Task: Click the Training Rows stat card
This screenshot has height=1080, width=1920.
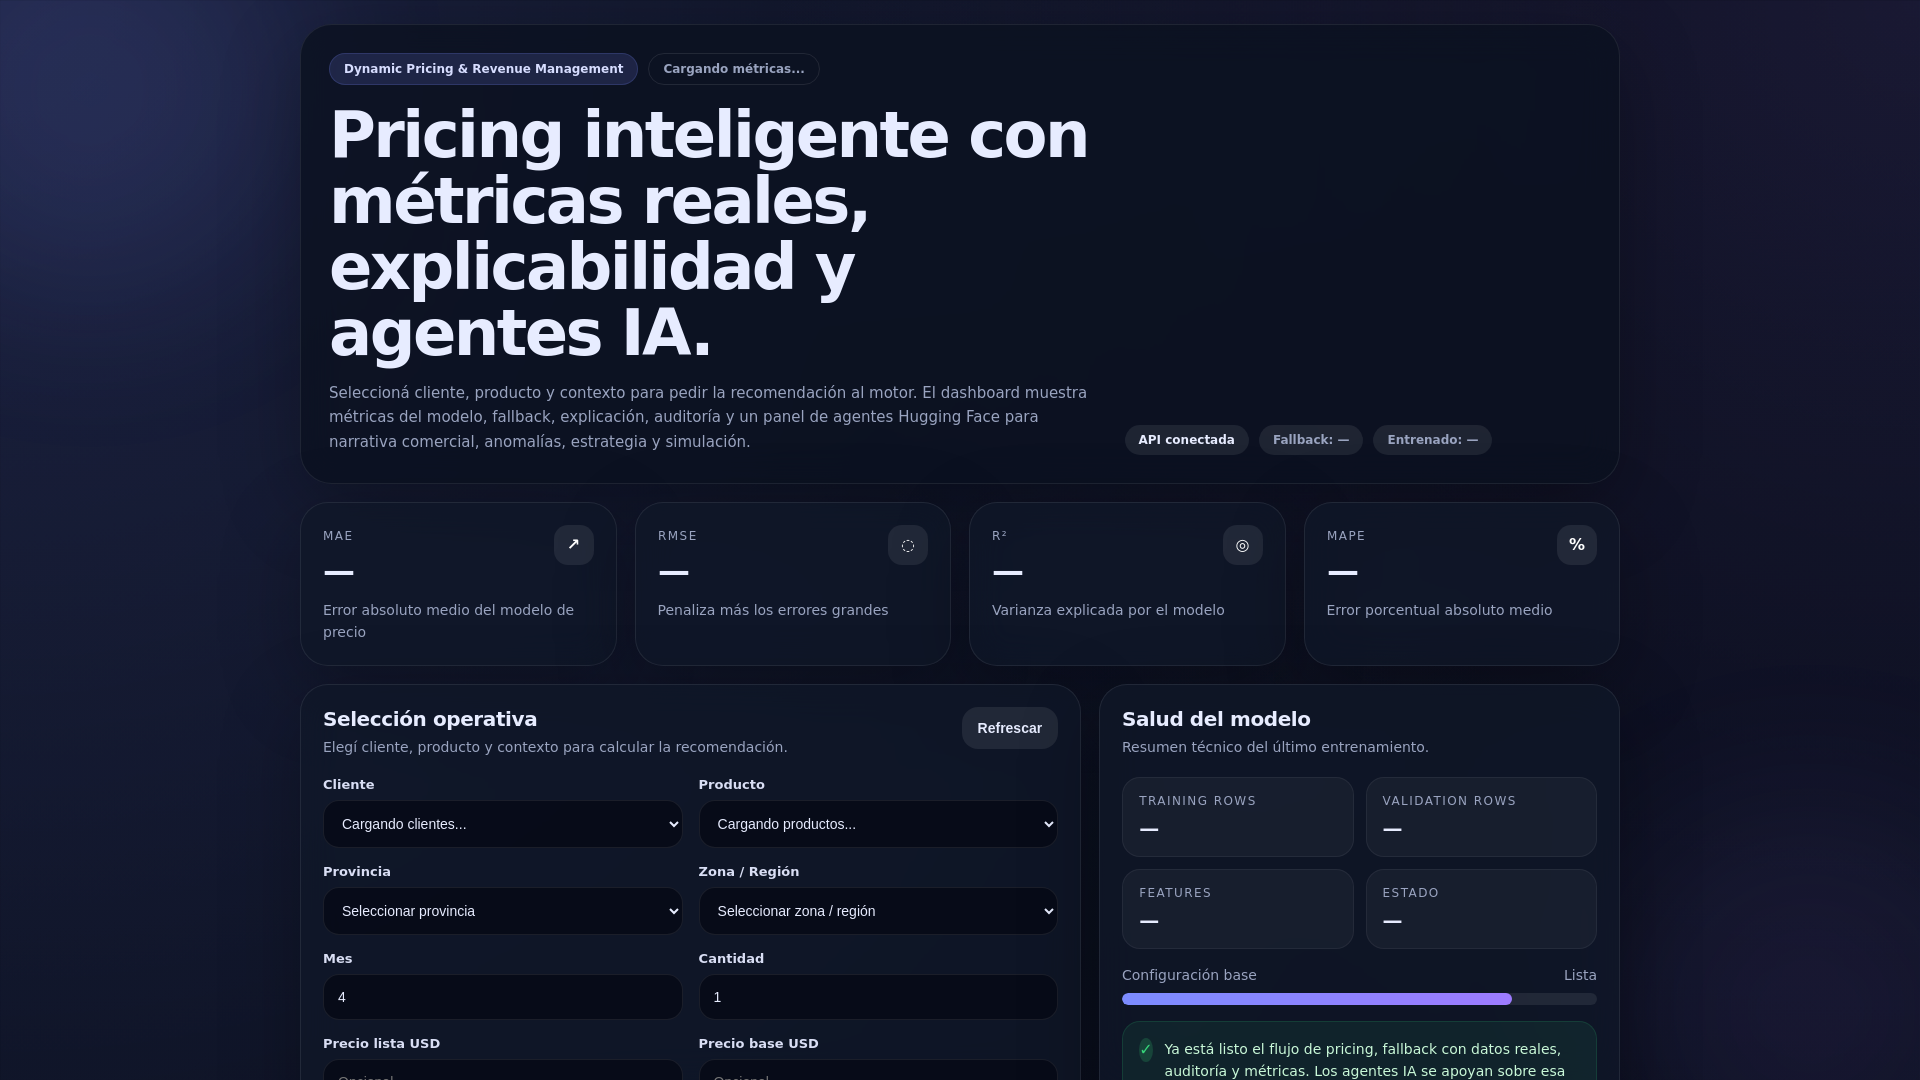Action: [x=1237, y=817]
